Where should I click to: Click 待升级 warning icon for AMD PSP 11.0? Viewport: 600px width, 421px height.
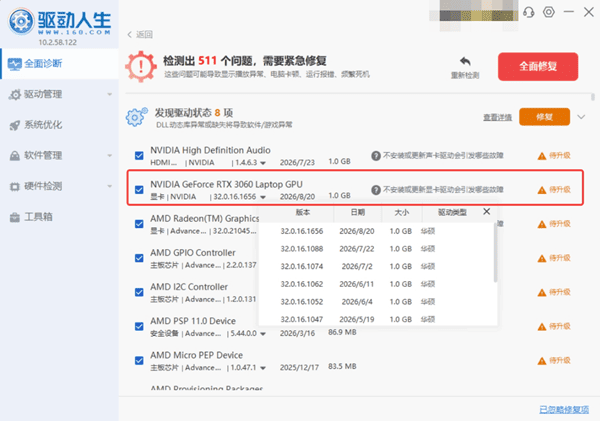[541, 326]
